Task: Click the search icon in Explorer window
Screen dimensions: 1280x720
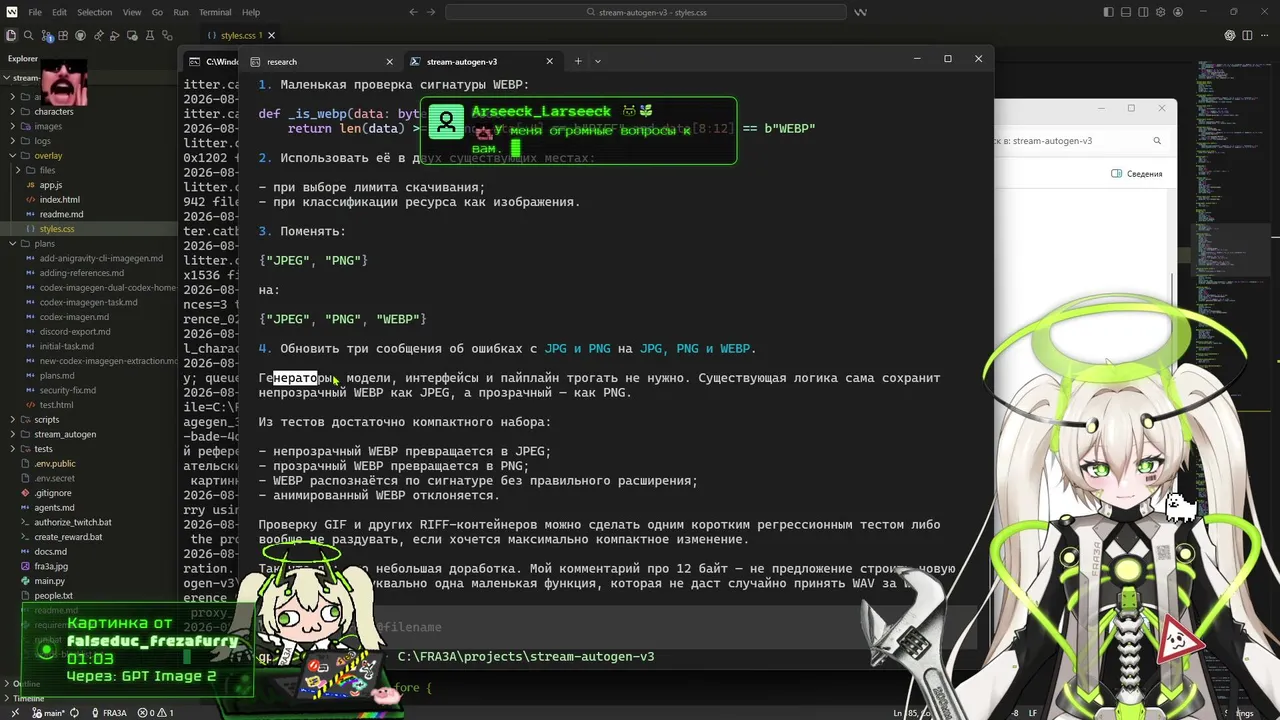Action: point(1157,141)
